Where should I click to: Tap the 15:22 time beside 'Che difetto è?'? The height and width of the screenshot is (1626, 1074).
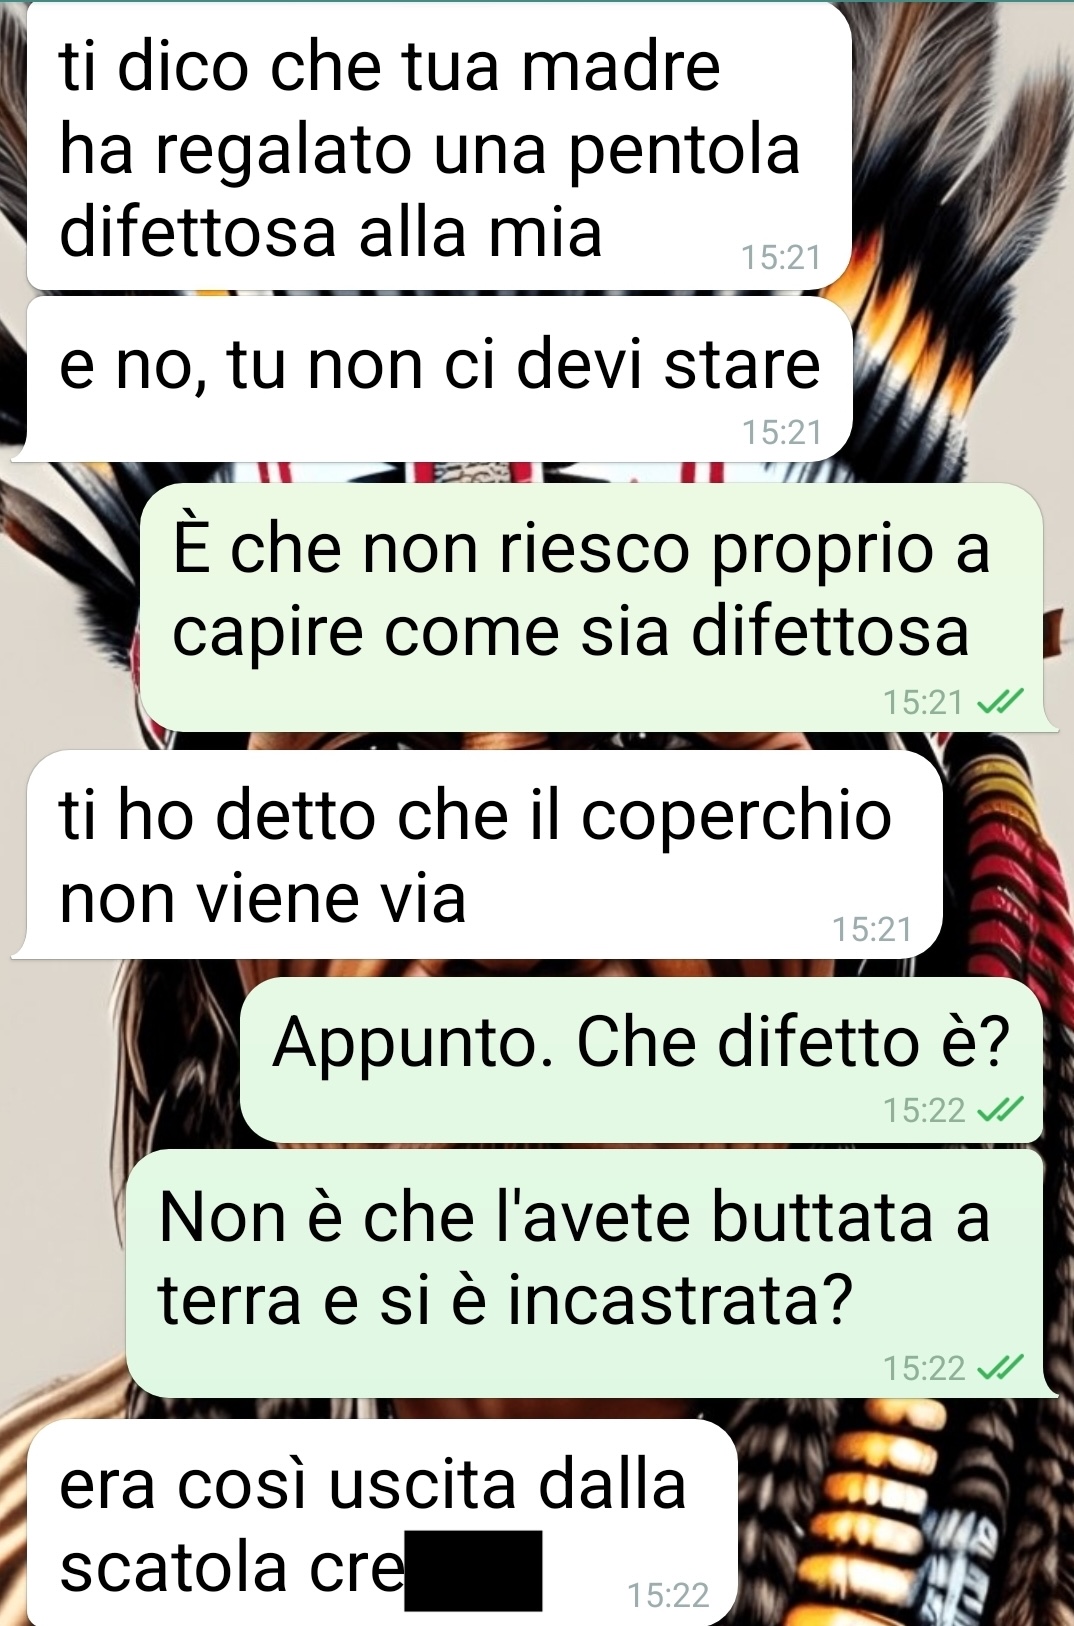pyautogui.click(x=924, y=1110)
